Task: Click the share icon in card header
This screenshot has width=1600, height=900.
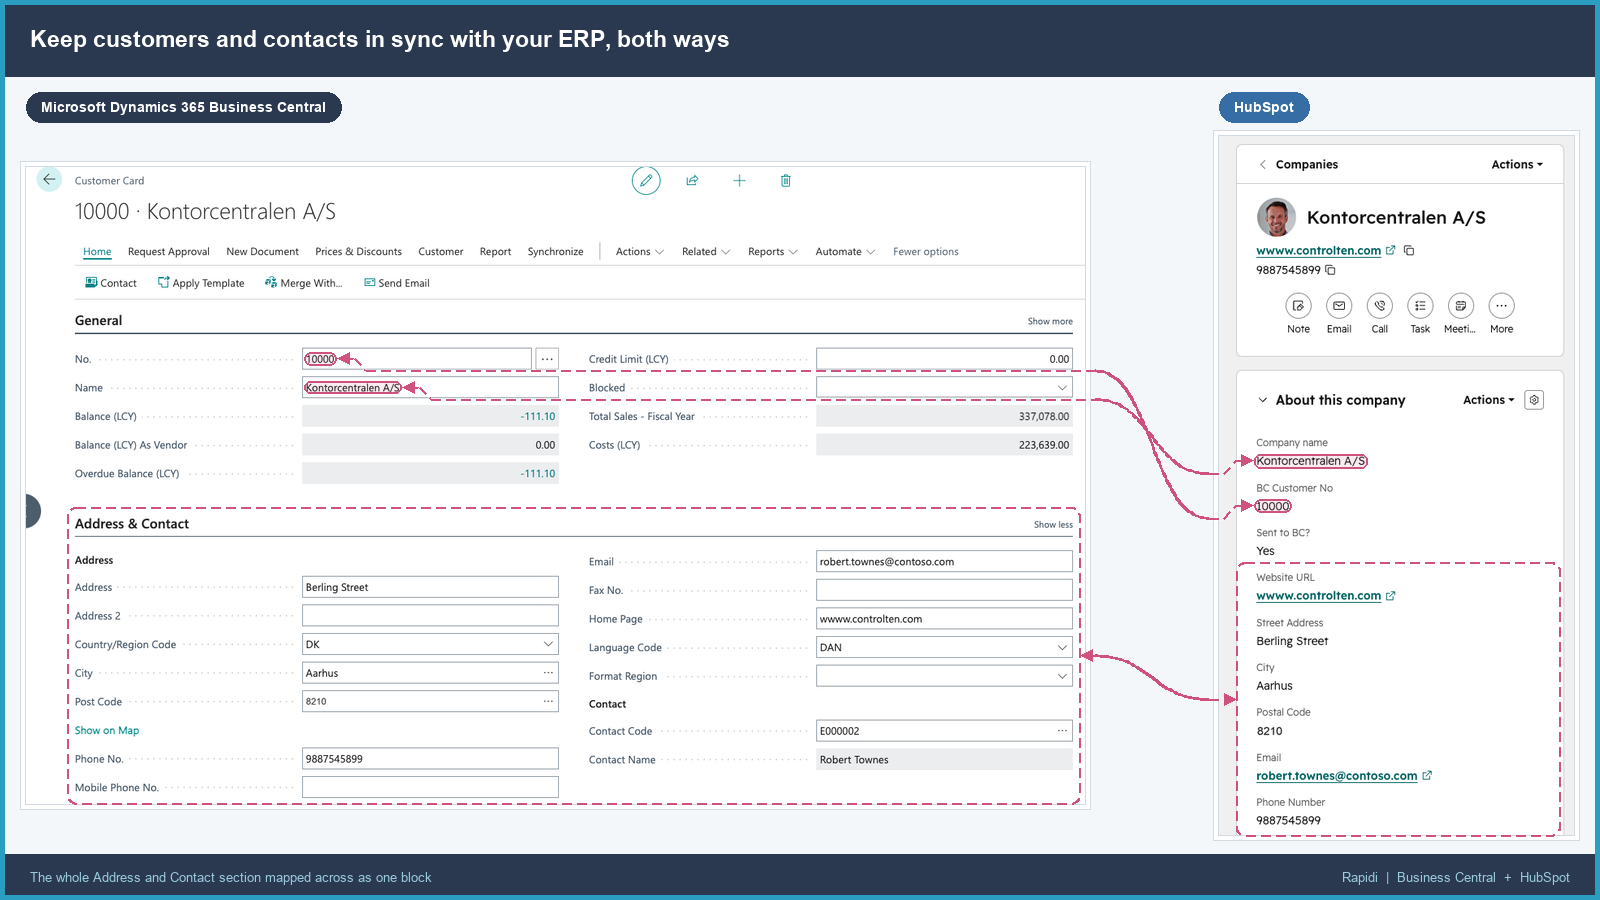Action: (x=692, y=181)
